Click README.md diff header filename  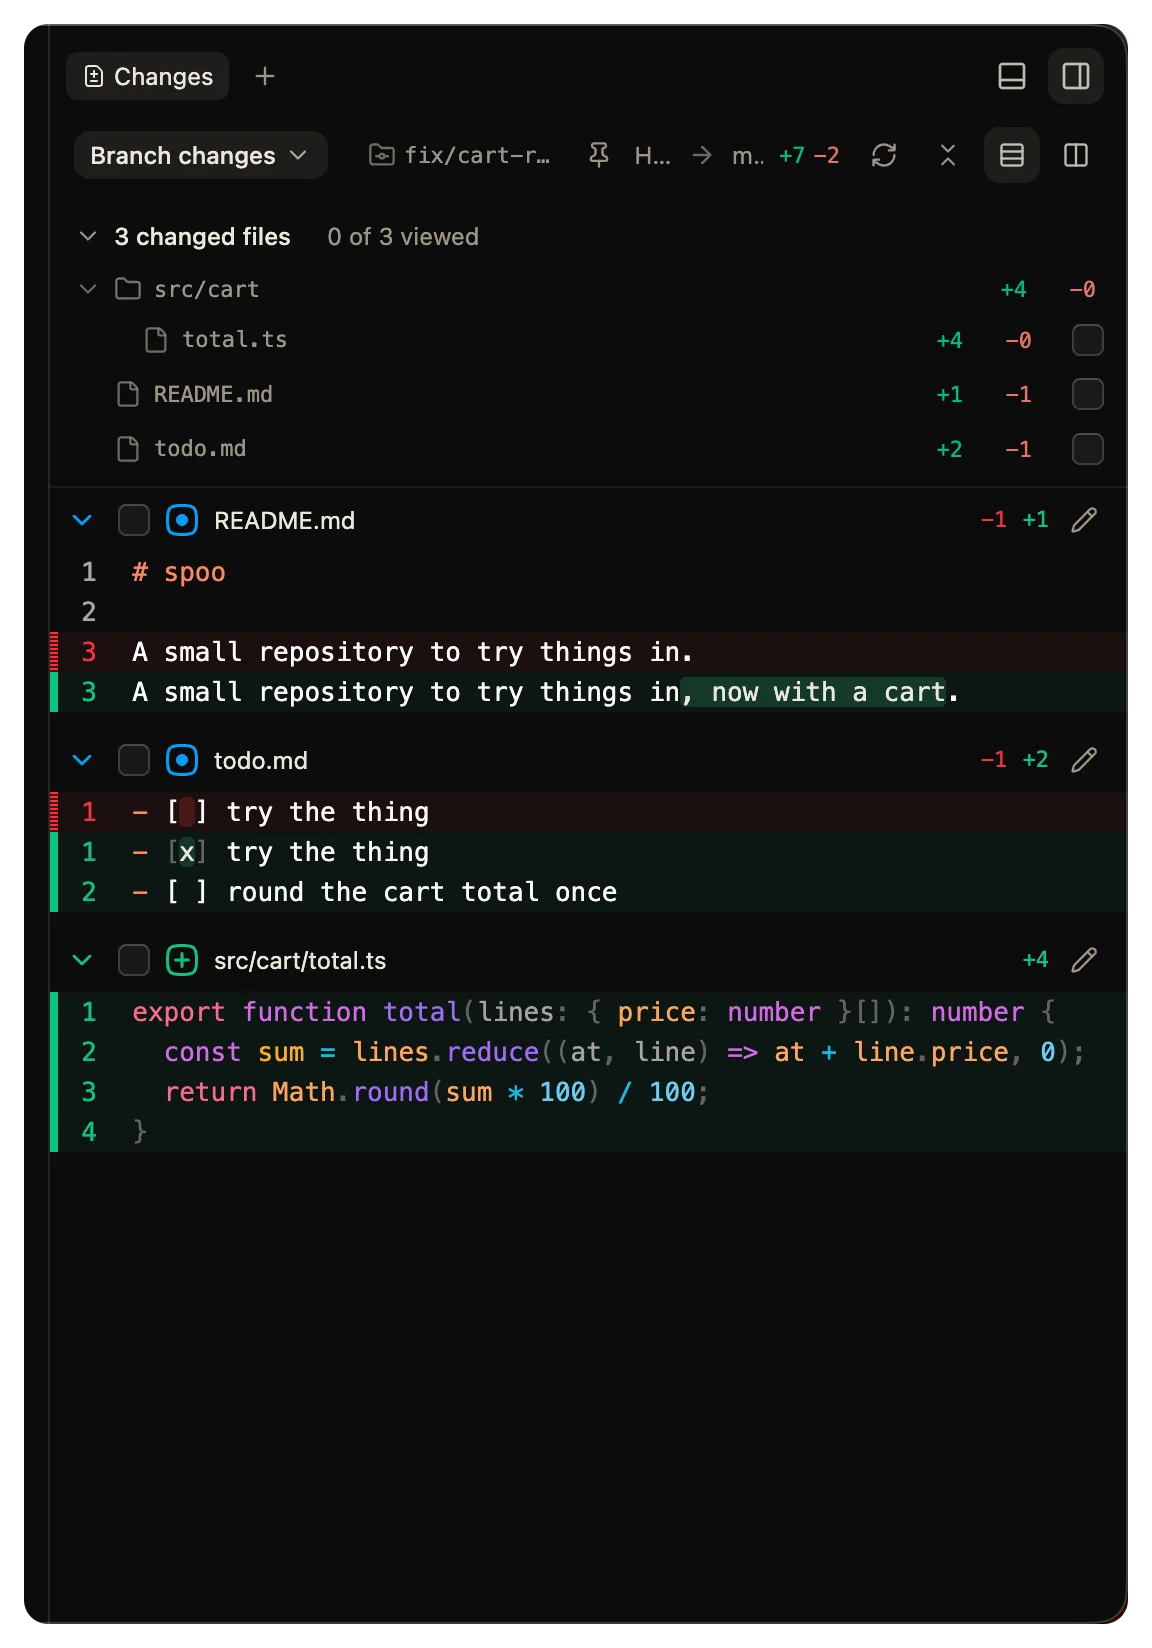tap(284, 520)
